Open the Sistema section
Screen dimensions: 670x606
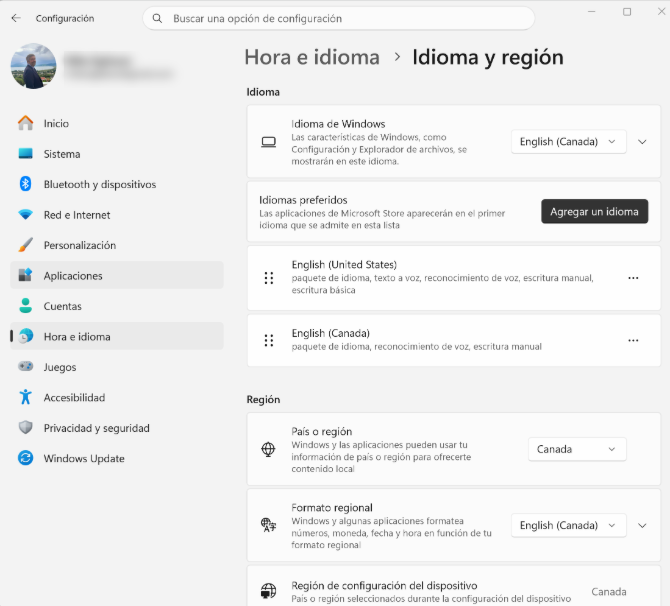pos(117,154)
